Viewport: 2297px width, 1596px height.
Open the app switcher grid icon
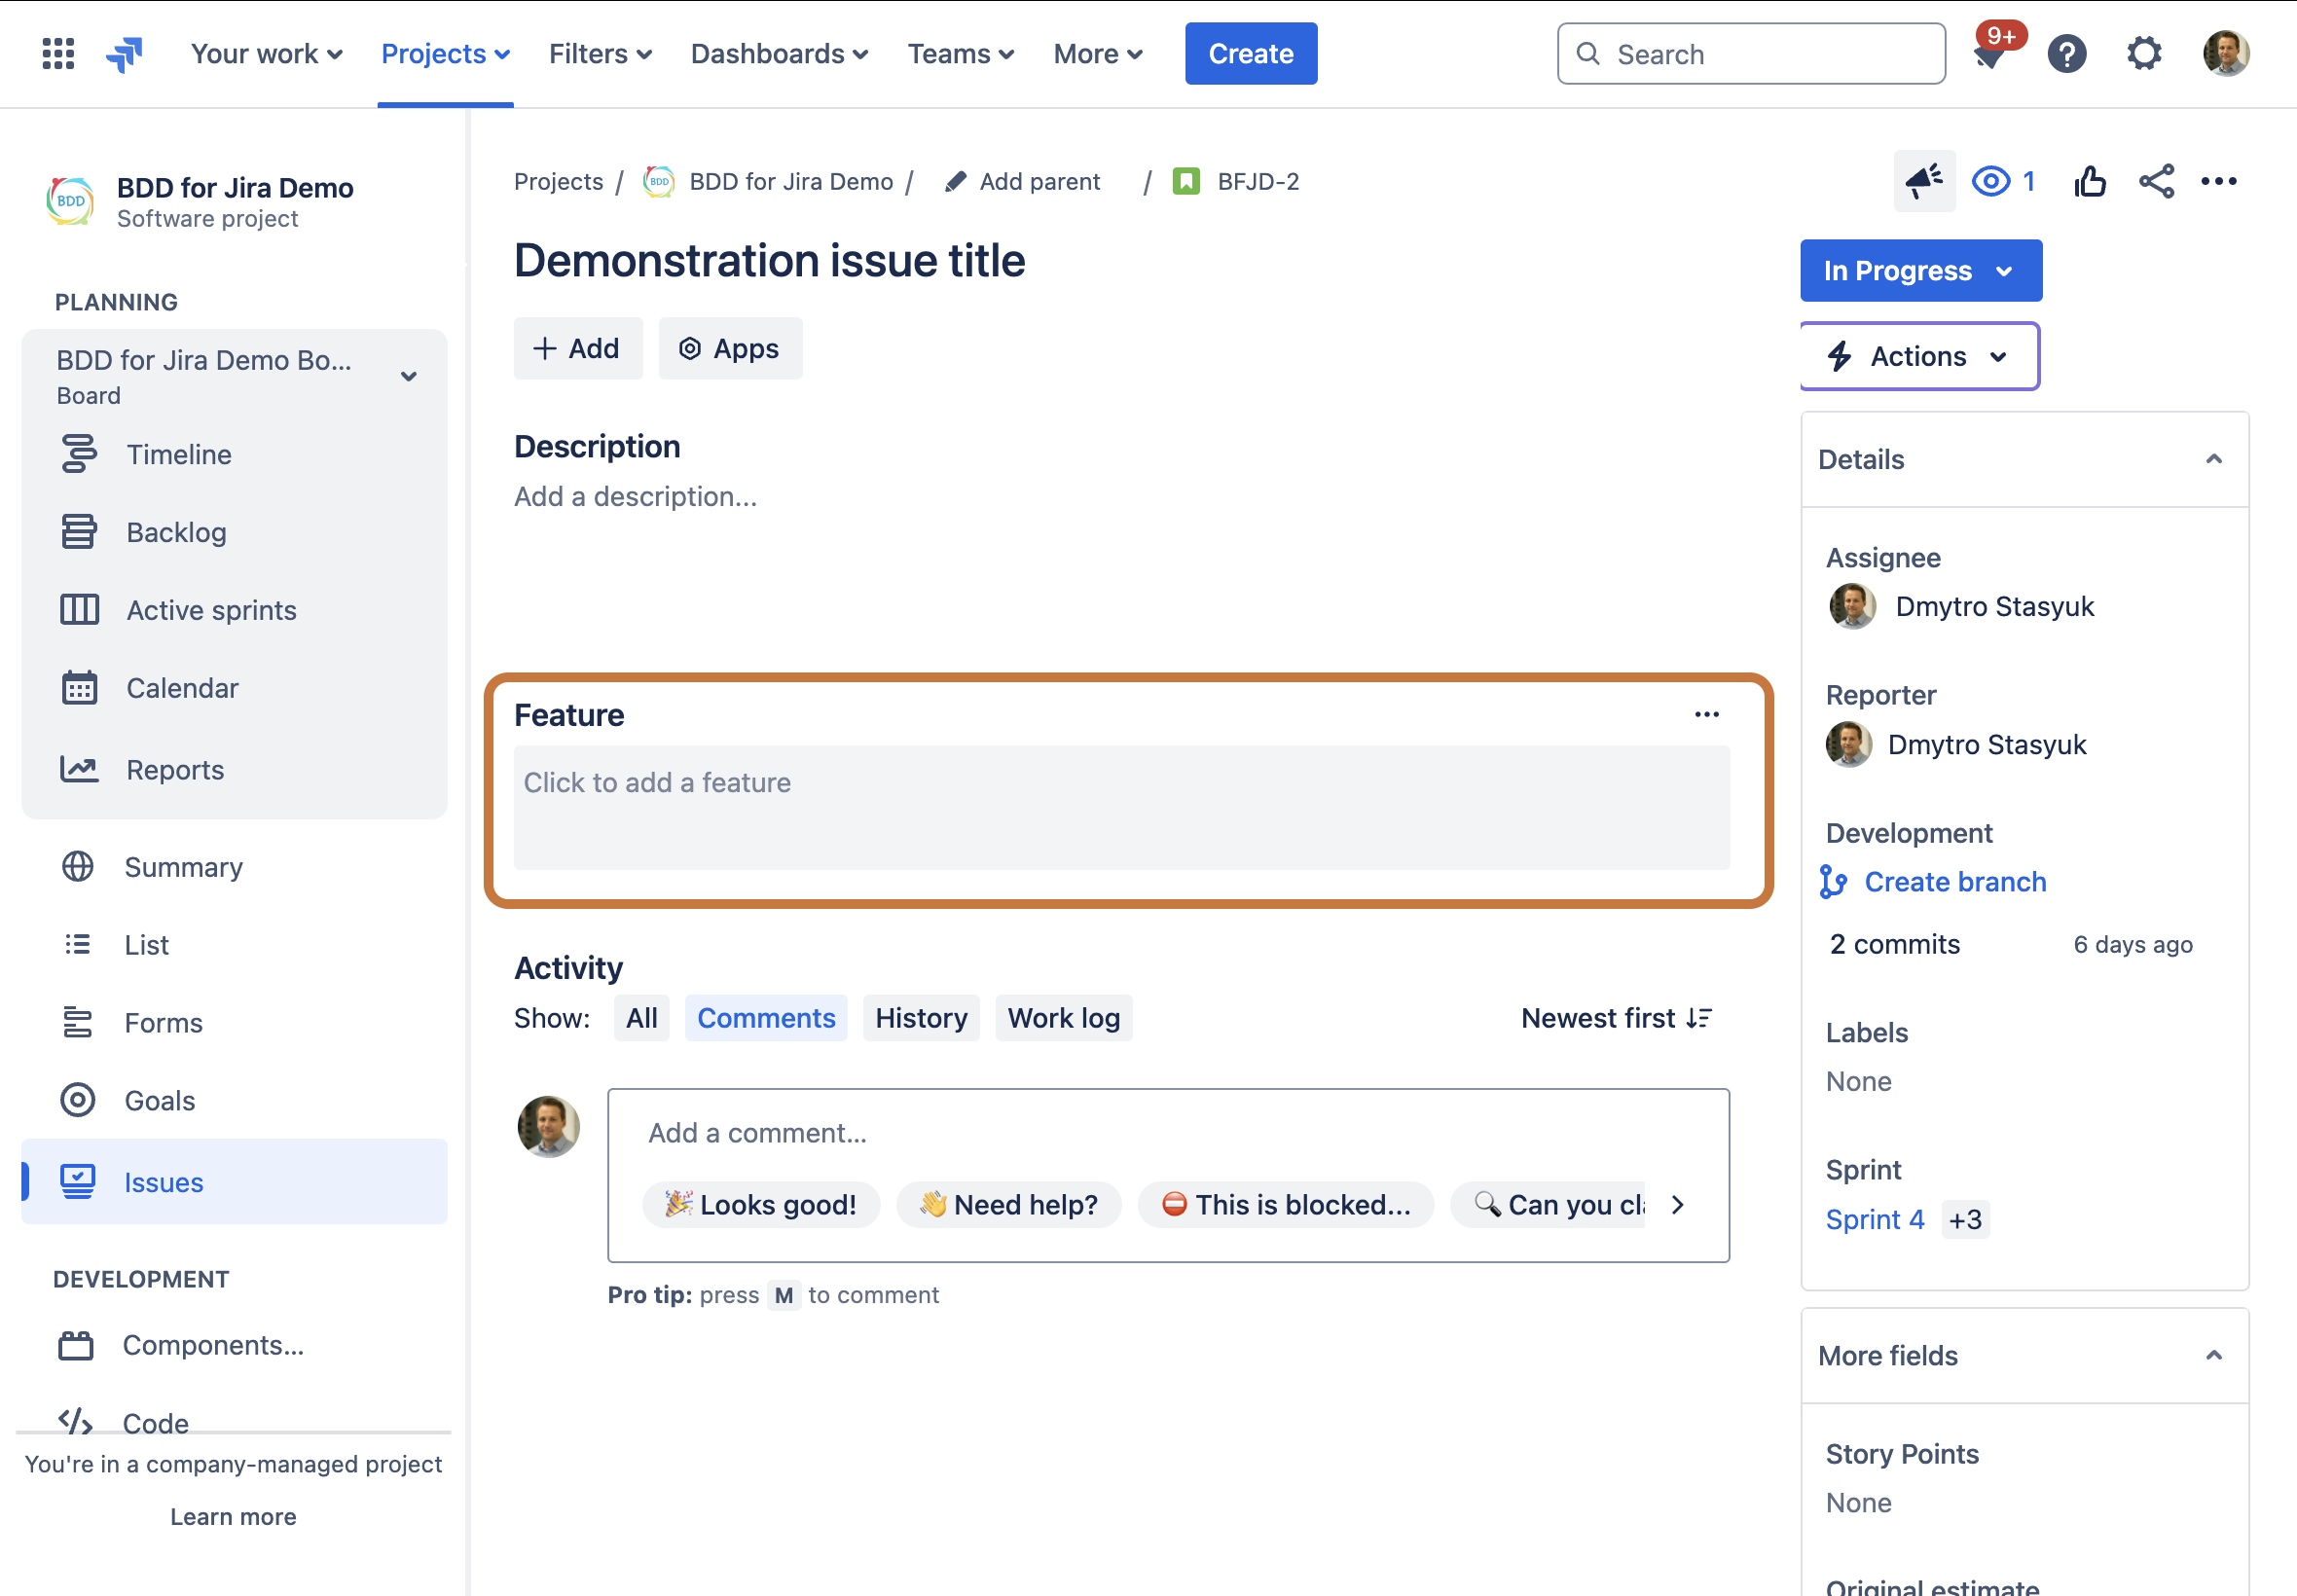58,53
